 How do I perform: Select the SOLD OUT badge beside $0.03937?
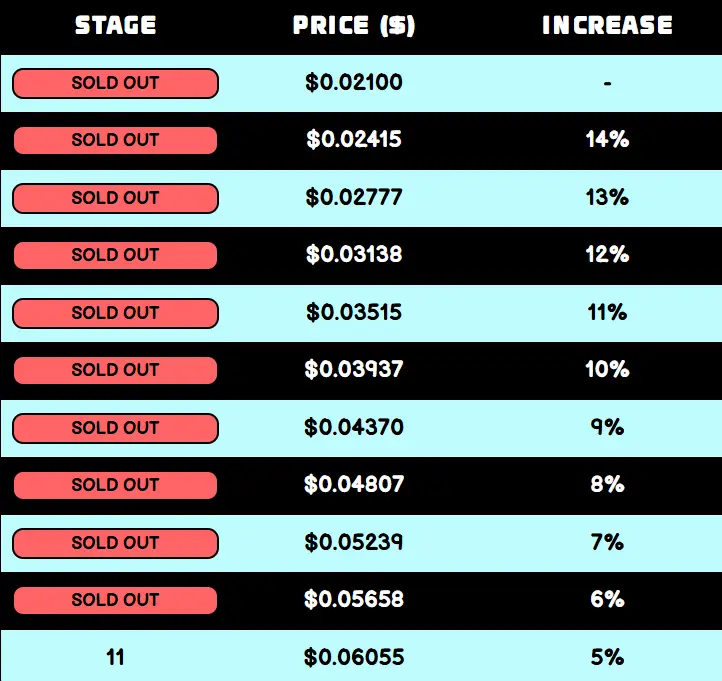point(115,370)
